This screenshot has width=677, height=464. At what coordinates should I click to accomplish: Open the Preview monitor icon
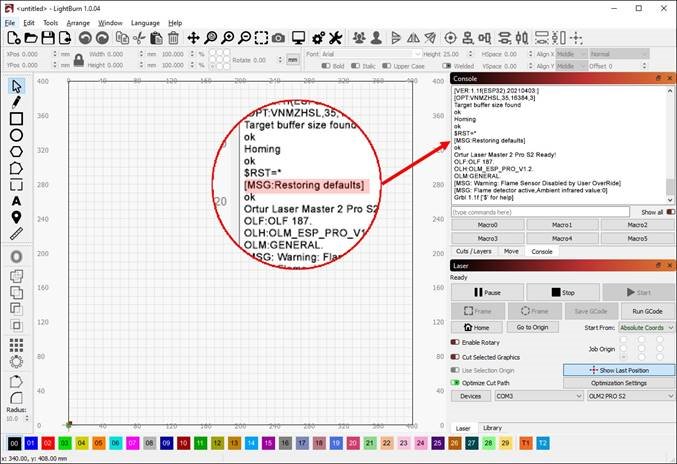click(298, 38)
